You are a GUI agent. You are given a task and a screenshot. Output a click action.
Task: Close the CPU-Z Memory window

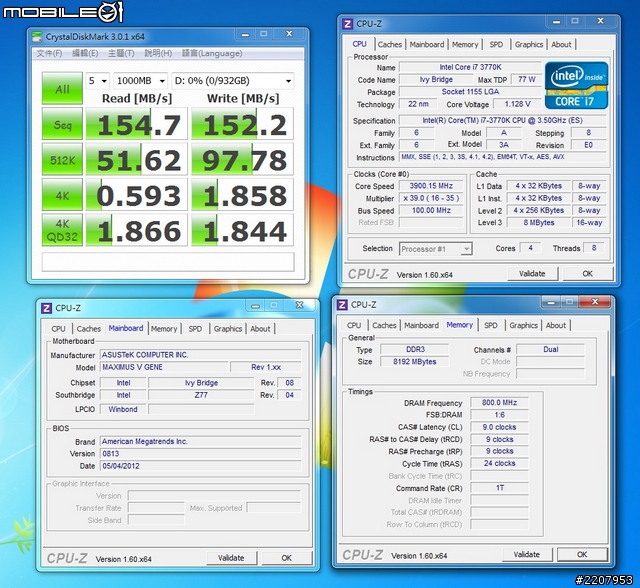[595, 302]
